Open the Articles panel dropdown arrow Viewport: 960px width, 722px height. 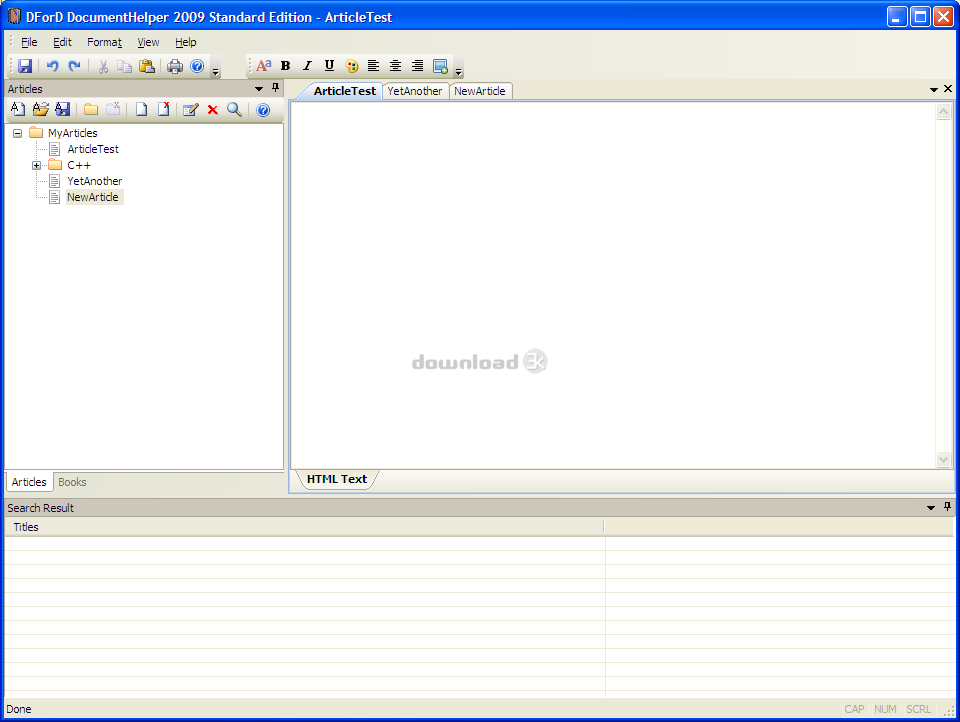[260, 89]
